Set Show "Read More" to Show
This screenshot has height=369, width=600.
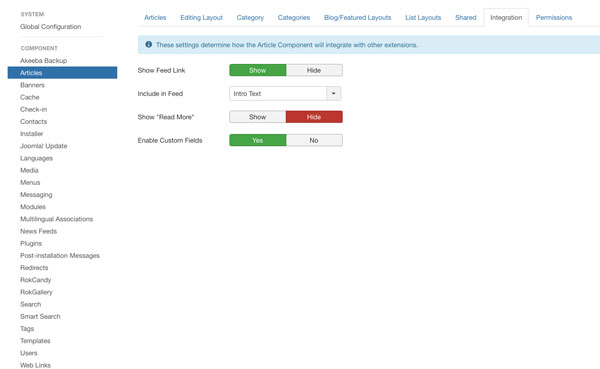[x=258, y=117]
